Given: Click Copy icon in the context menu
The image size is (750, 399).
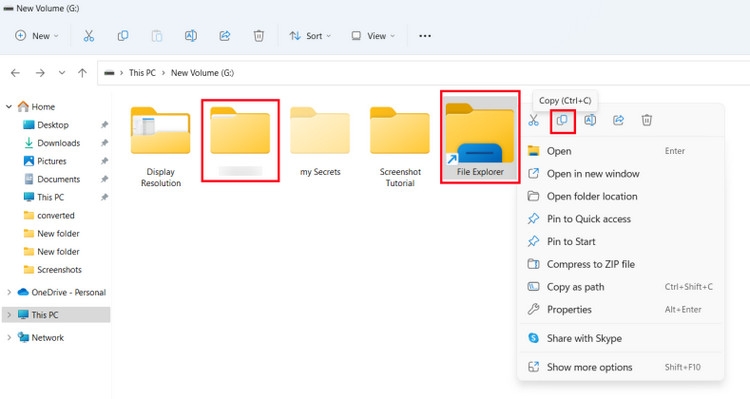Looking at the screenshot, I should point(562,120).
